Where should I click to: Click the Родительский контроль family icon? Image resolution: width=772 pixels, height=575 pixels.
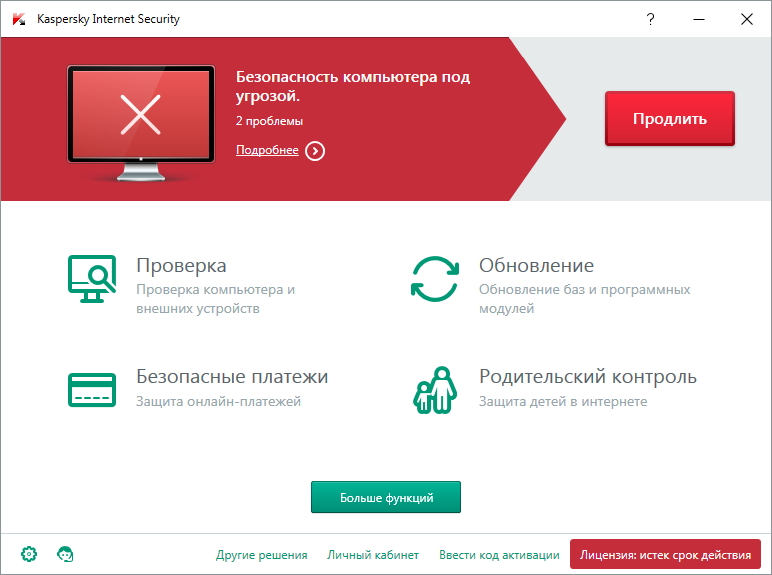point(435,390)
